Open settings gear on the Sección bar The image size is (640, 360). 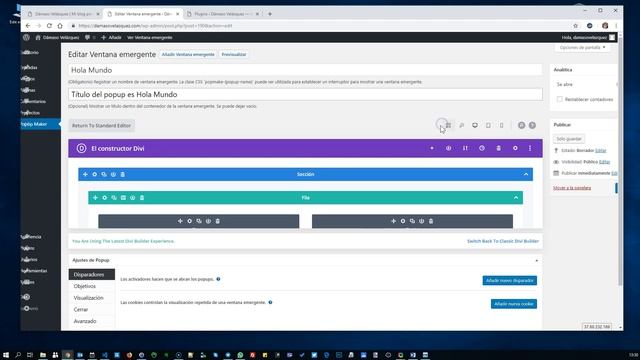95,174
